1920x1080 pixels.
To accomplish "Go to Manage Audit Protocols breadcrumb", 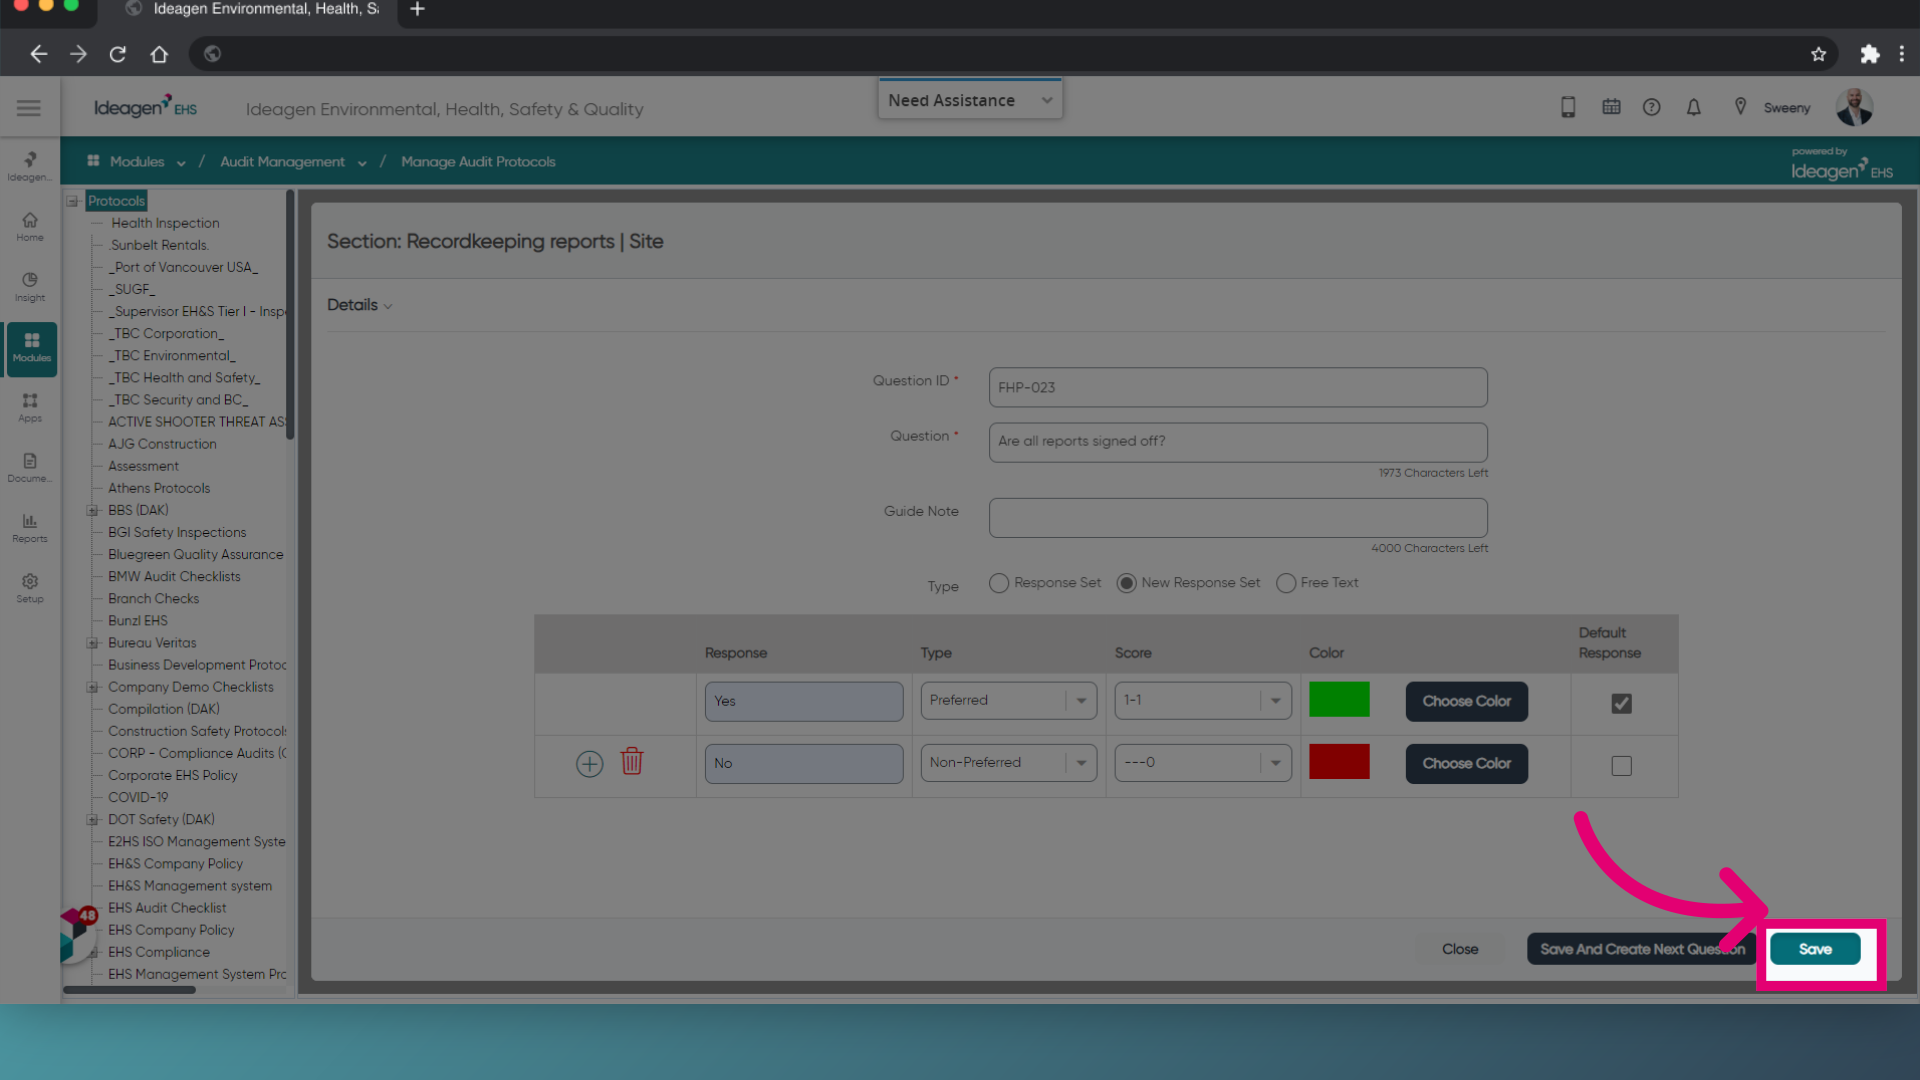I will [x=478, y=162].
